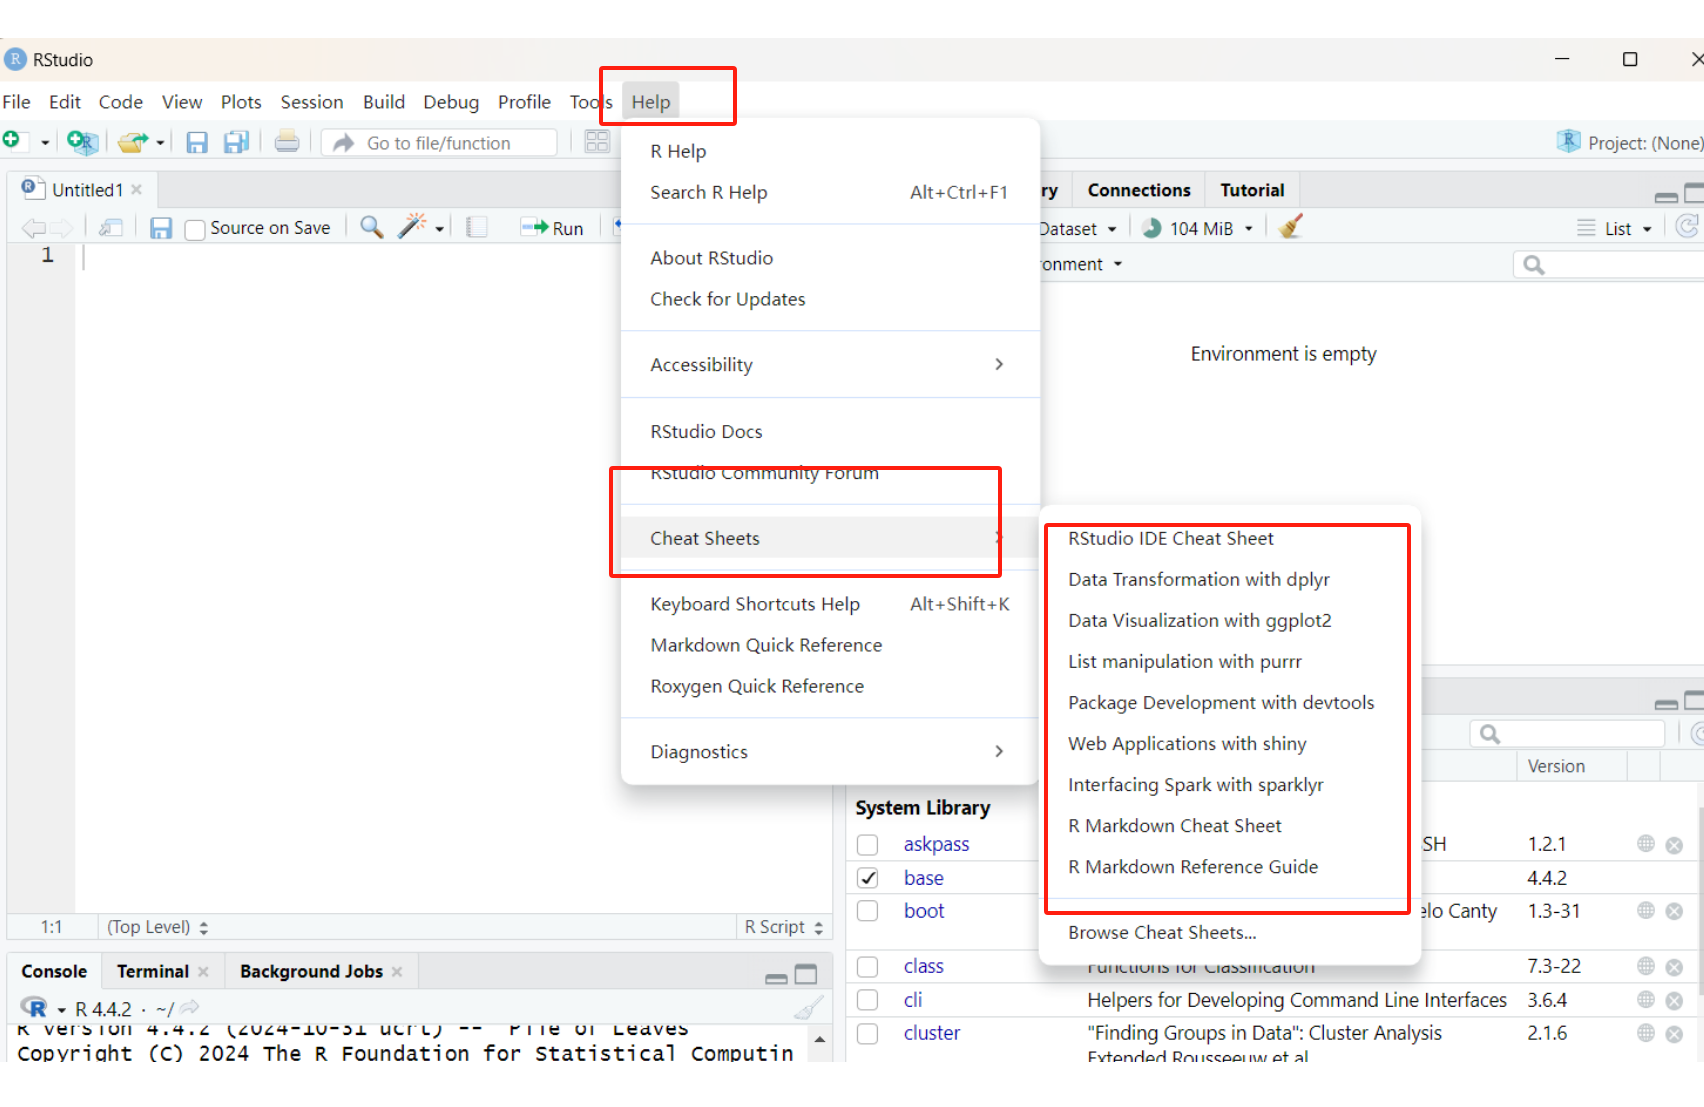The image size is (1704, 1107).
Task: Click the globe icon for askpass package
Action: coord(1646,844)
